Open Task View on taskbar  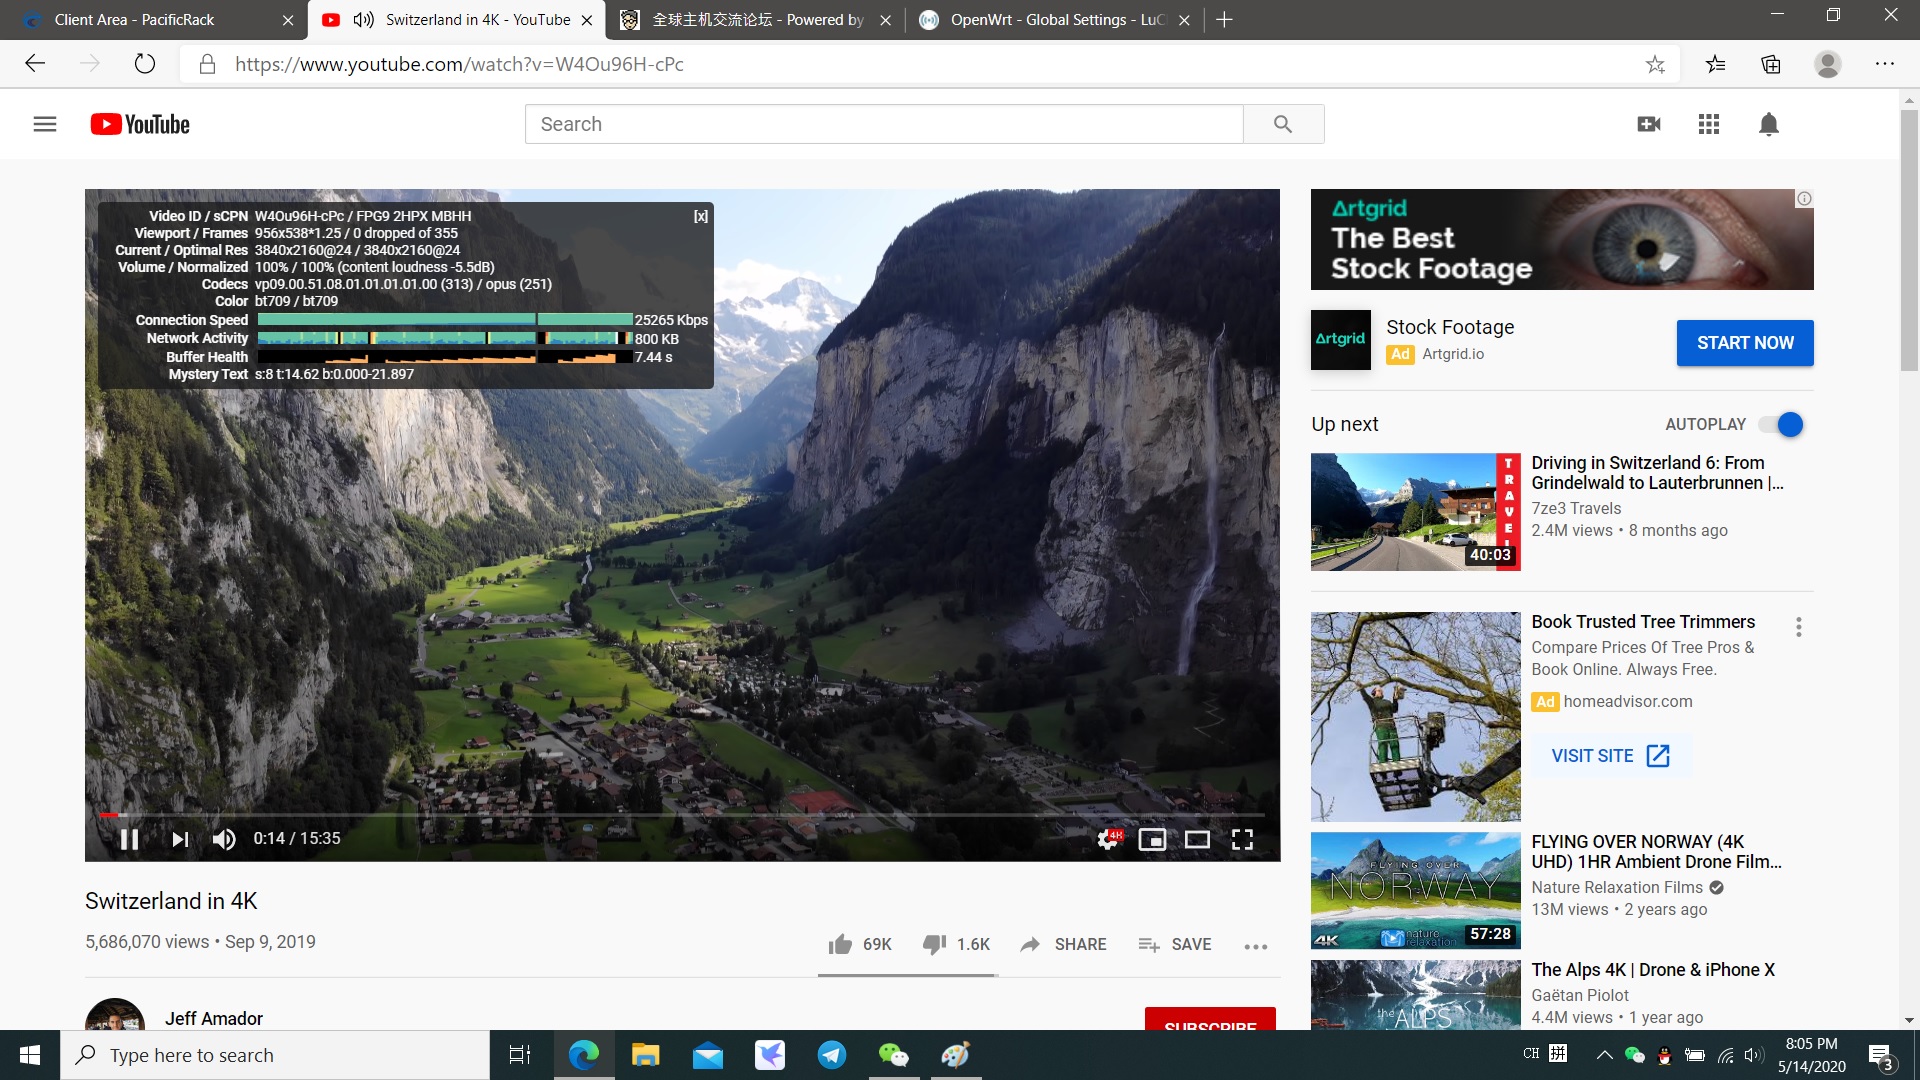[520, 1055]
